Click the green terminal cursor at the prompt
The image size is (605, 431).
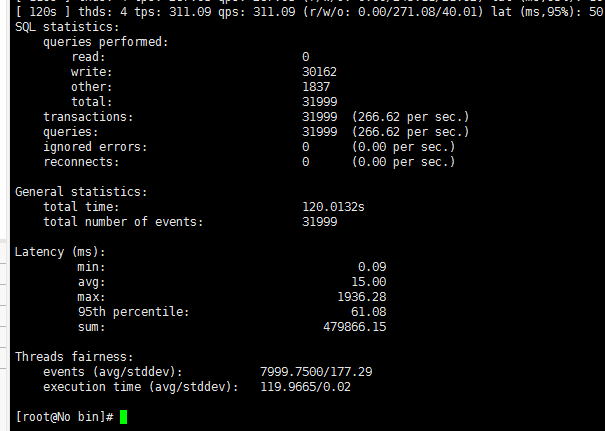[x=123, y=417]
